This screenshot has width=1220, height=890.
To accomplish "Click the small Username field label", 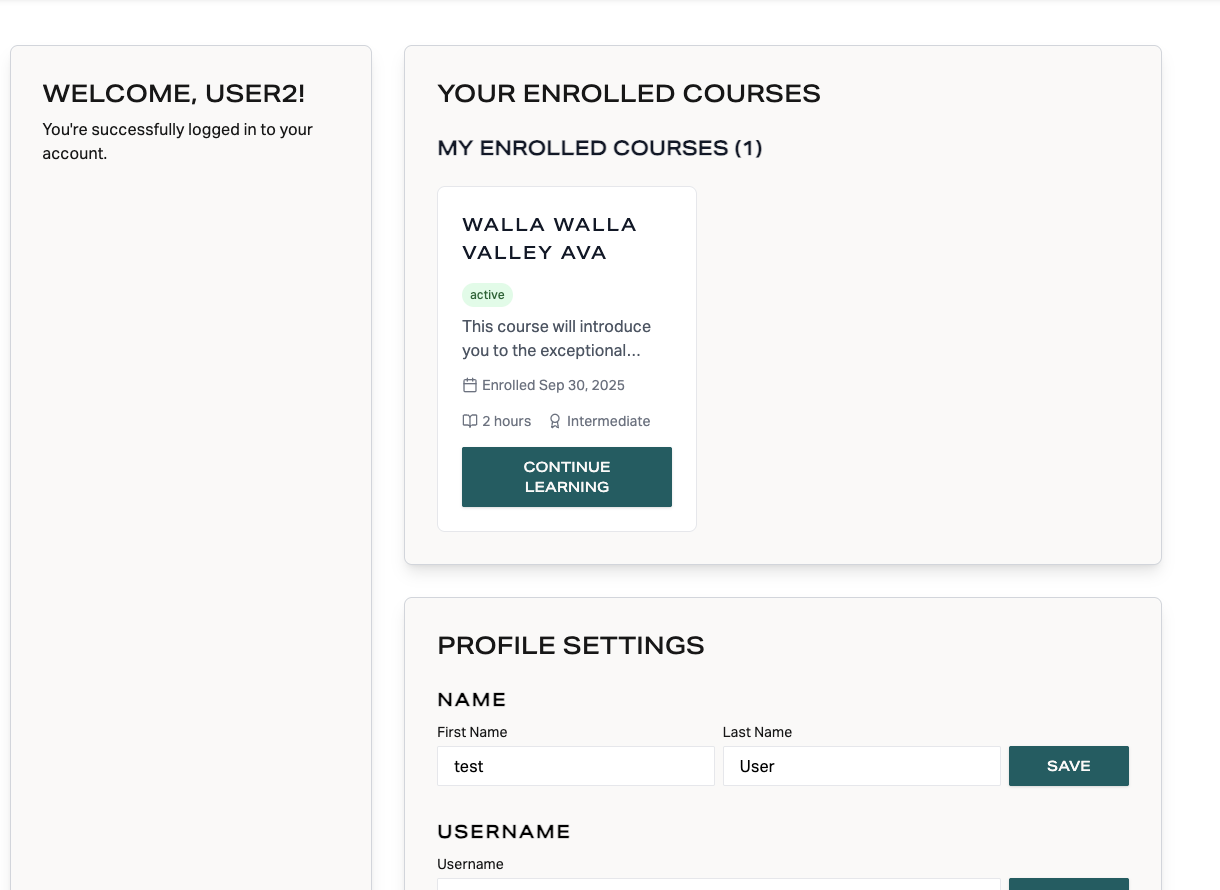I will [470, 864].
